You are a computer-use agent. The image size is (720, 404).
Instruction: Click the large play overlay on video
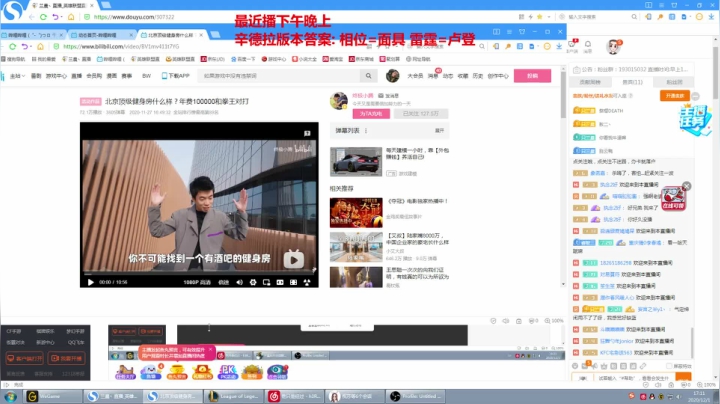(293, 259)
